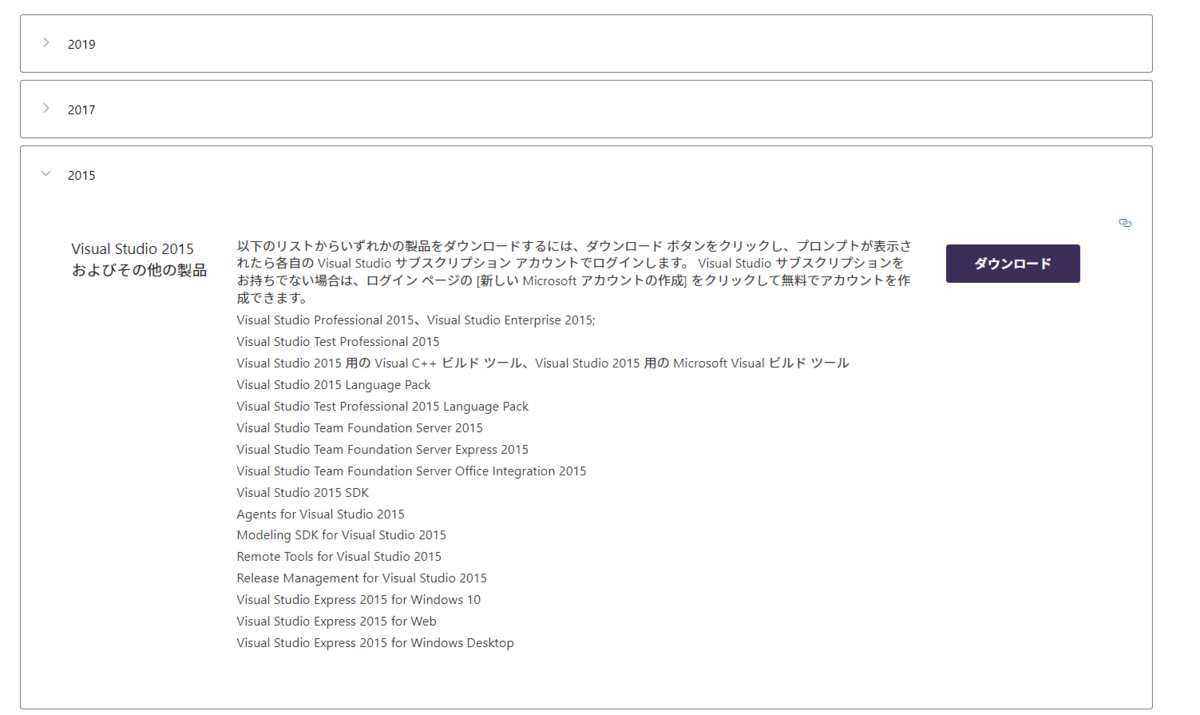Expand the 2019 section chevron

pyautogui.click(x=46, y=43)
